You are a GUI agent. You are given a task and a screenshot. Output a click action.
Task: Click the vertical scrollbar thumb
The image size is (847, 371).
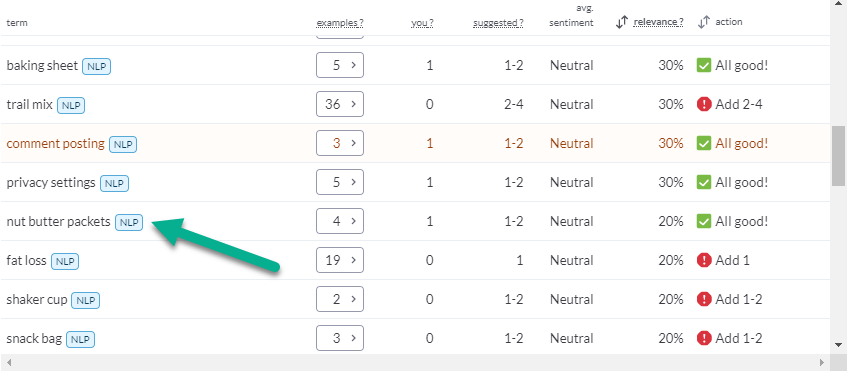point(838,156)
